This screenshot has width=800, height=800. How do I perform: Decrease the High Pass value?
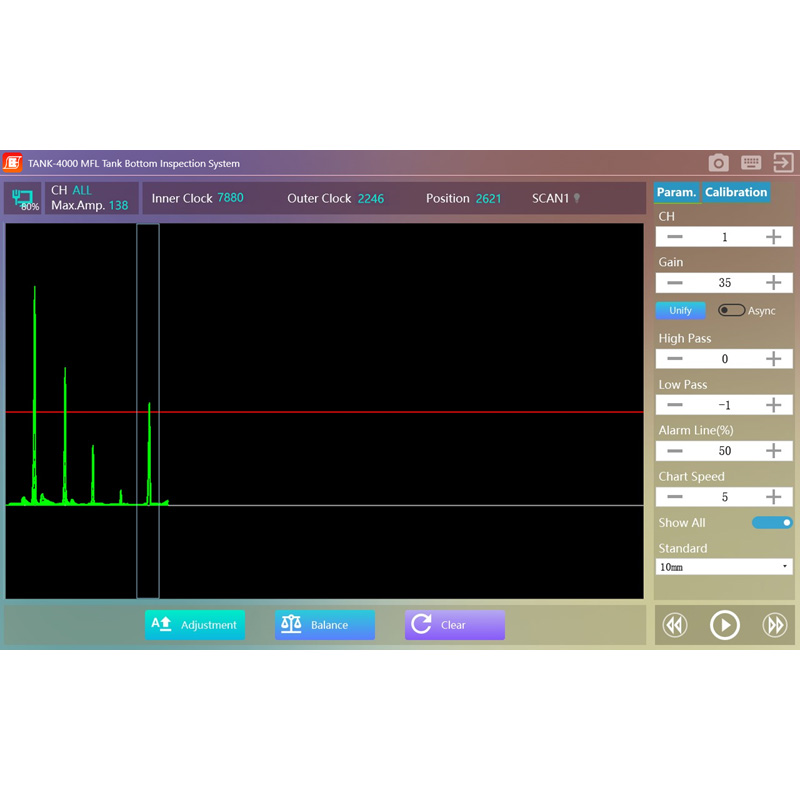674,359
